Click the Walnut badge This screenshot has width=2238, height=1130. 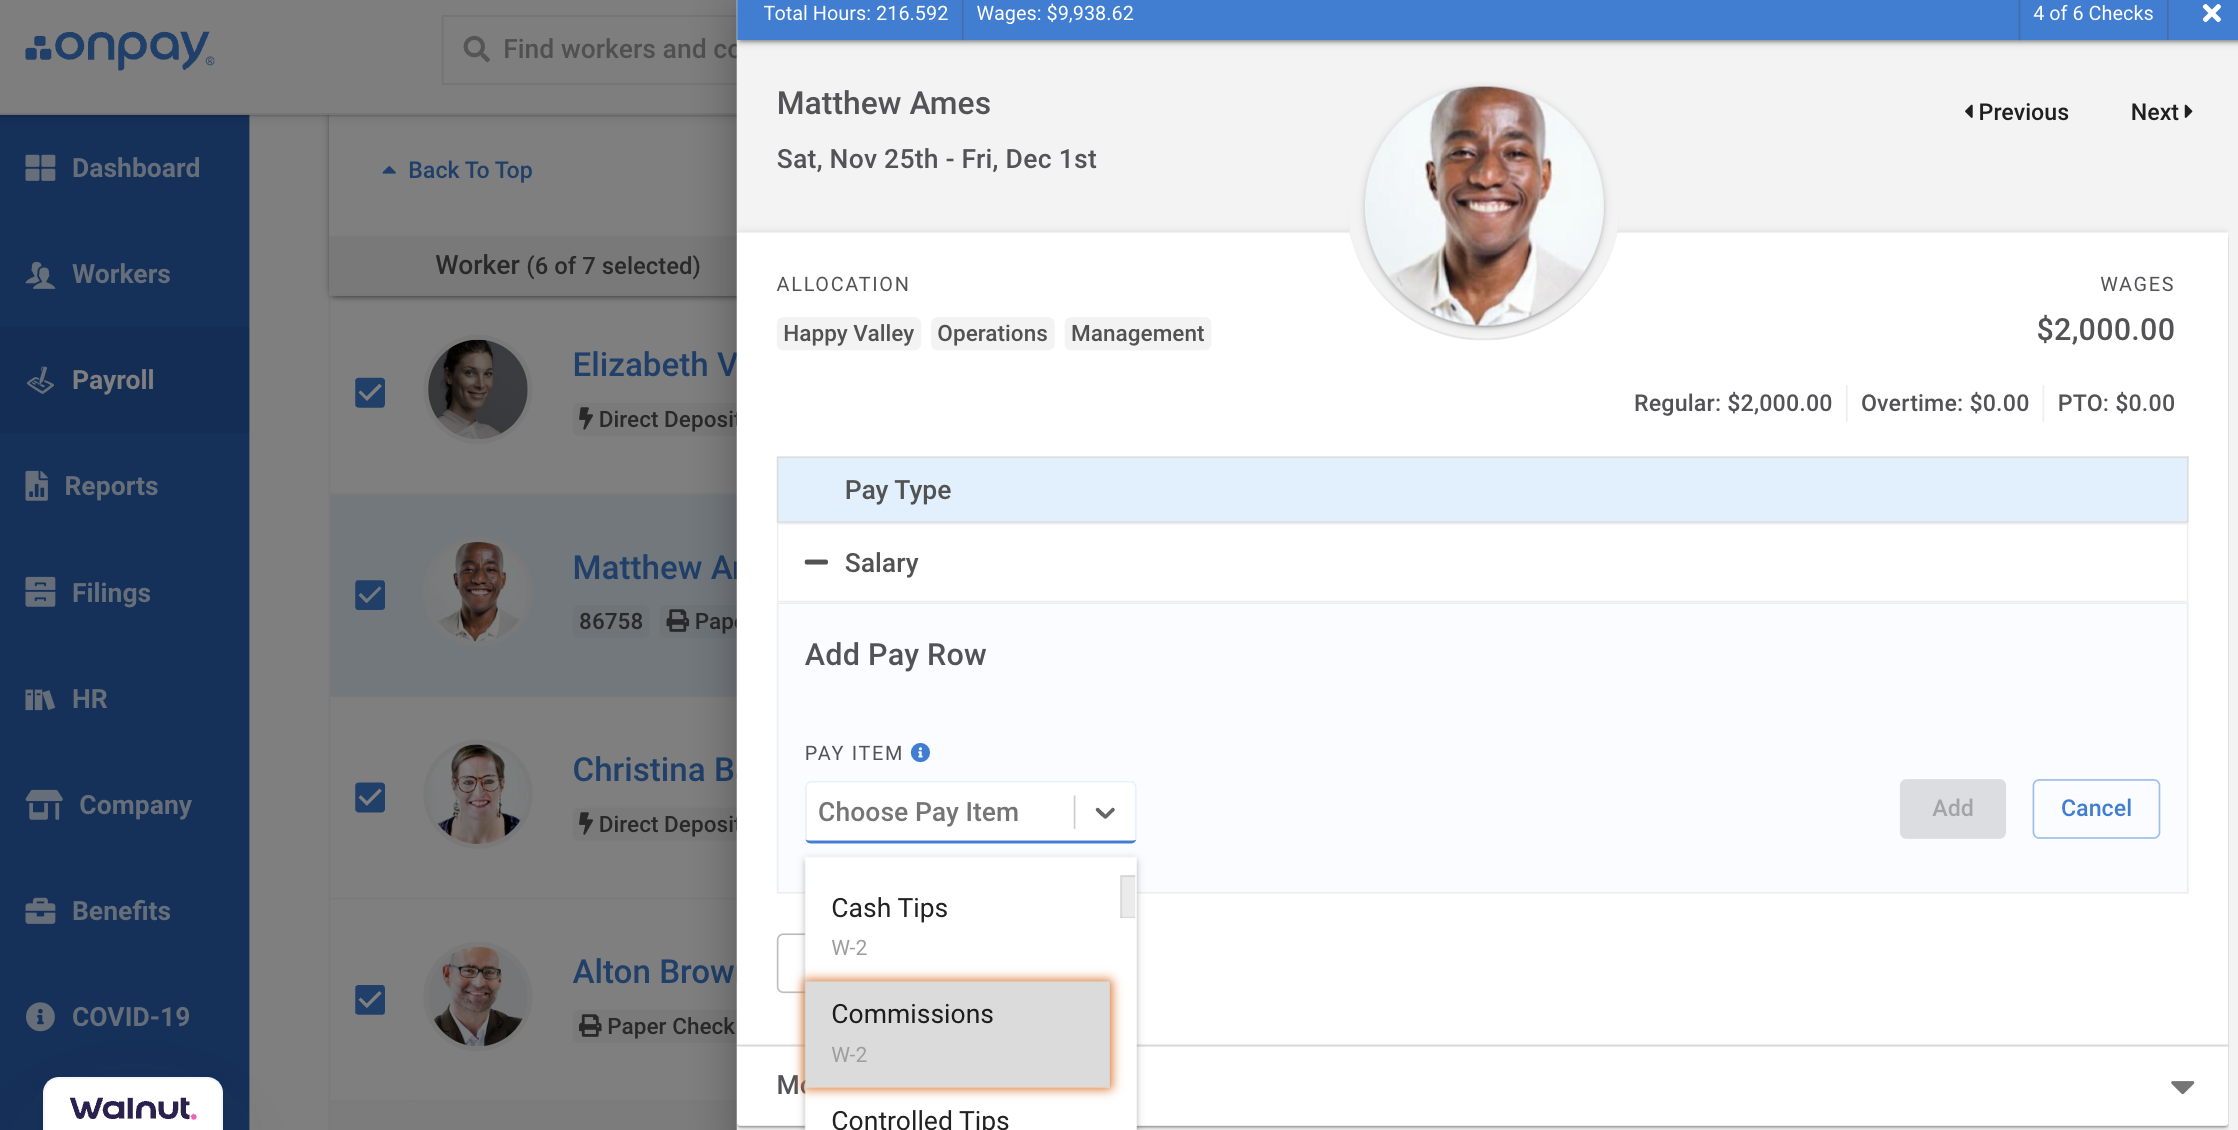133,1105
